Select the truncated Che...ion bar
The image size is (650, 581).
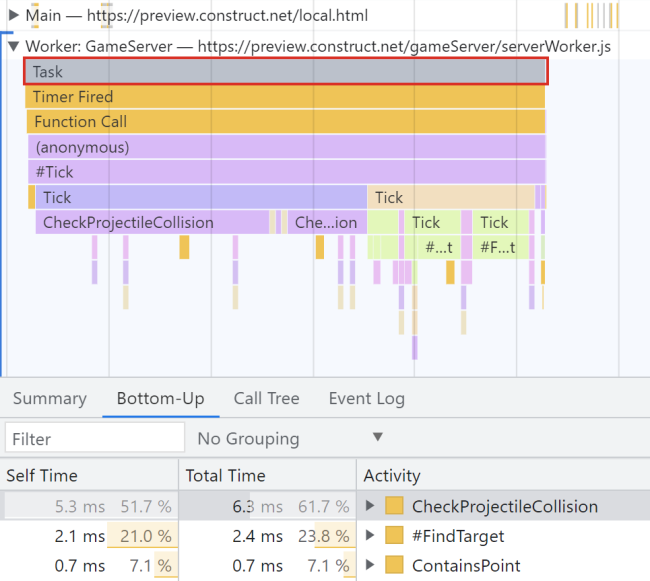coord(327,223)
